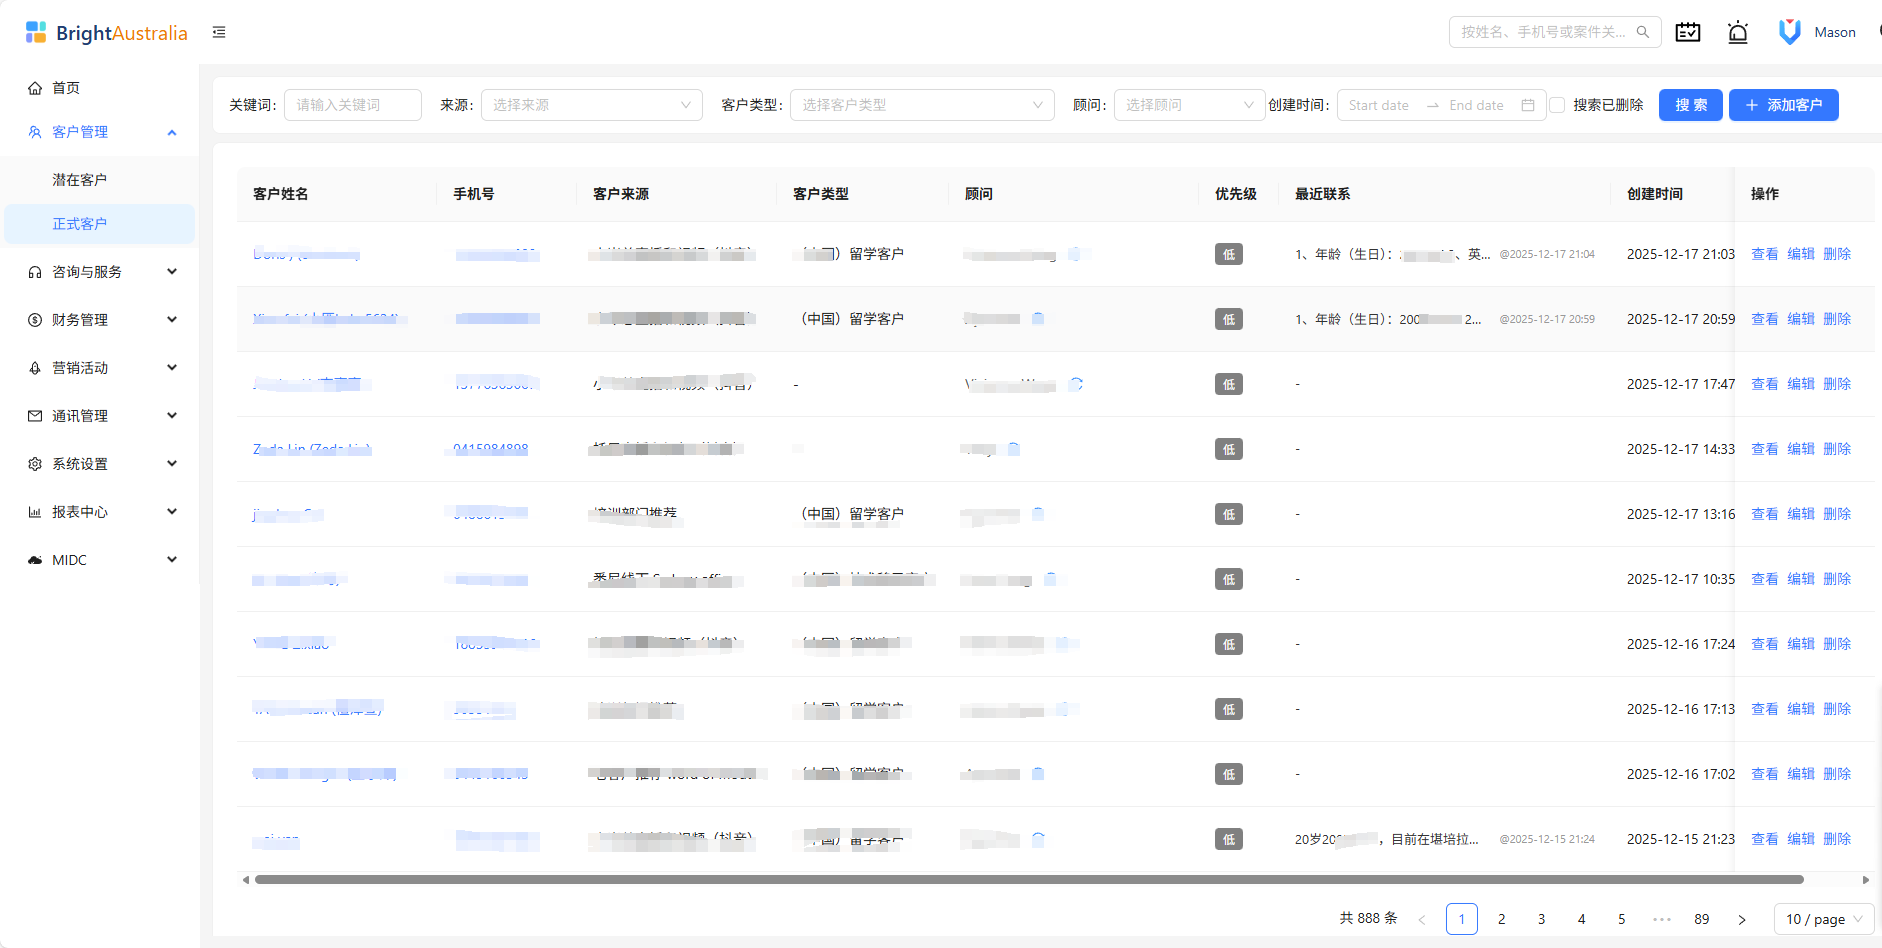1882x948 pixels.
Task: Change the 10 / page page size selector
Action: (1823, 918)
